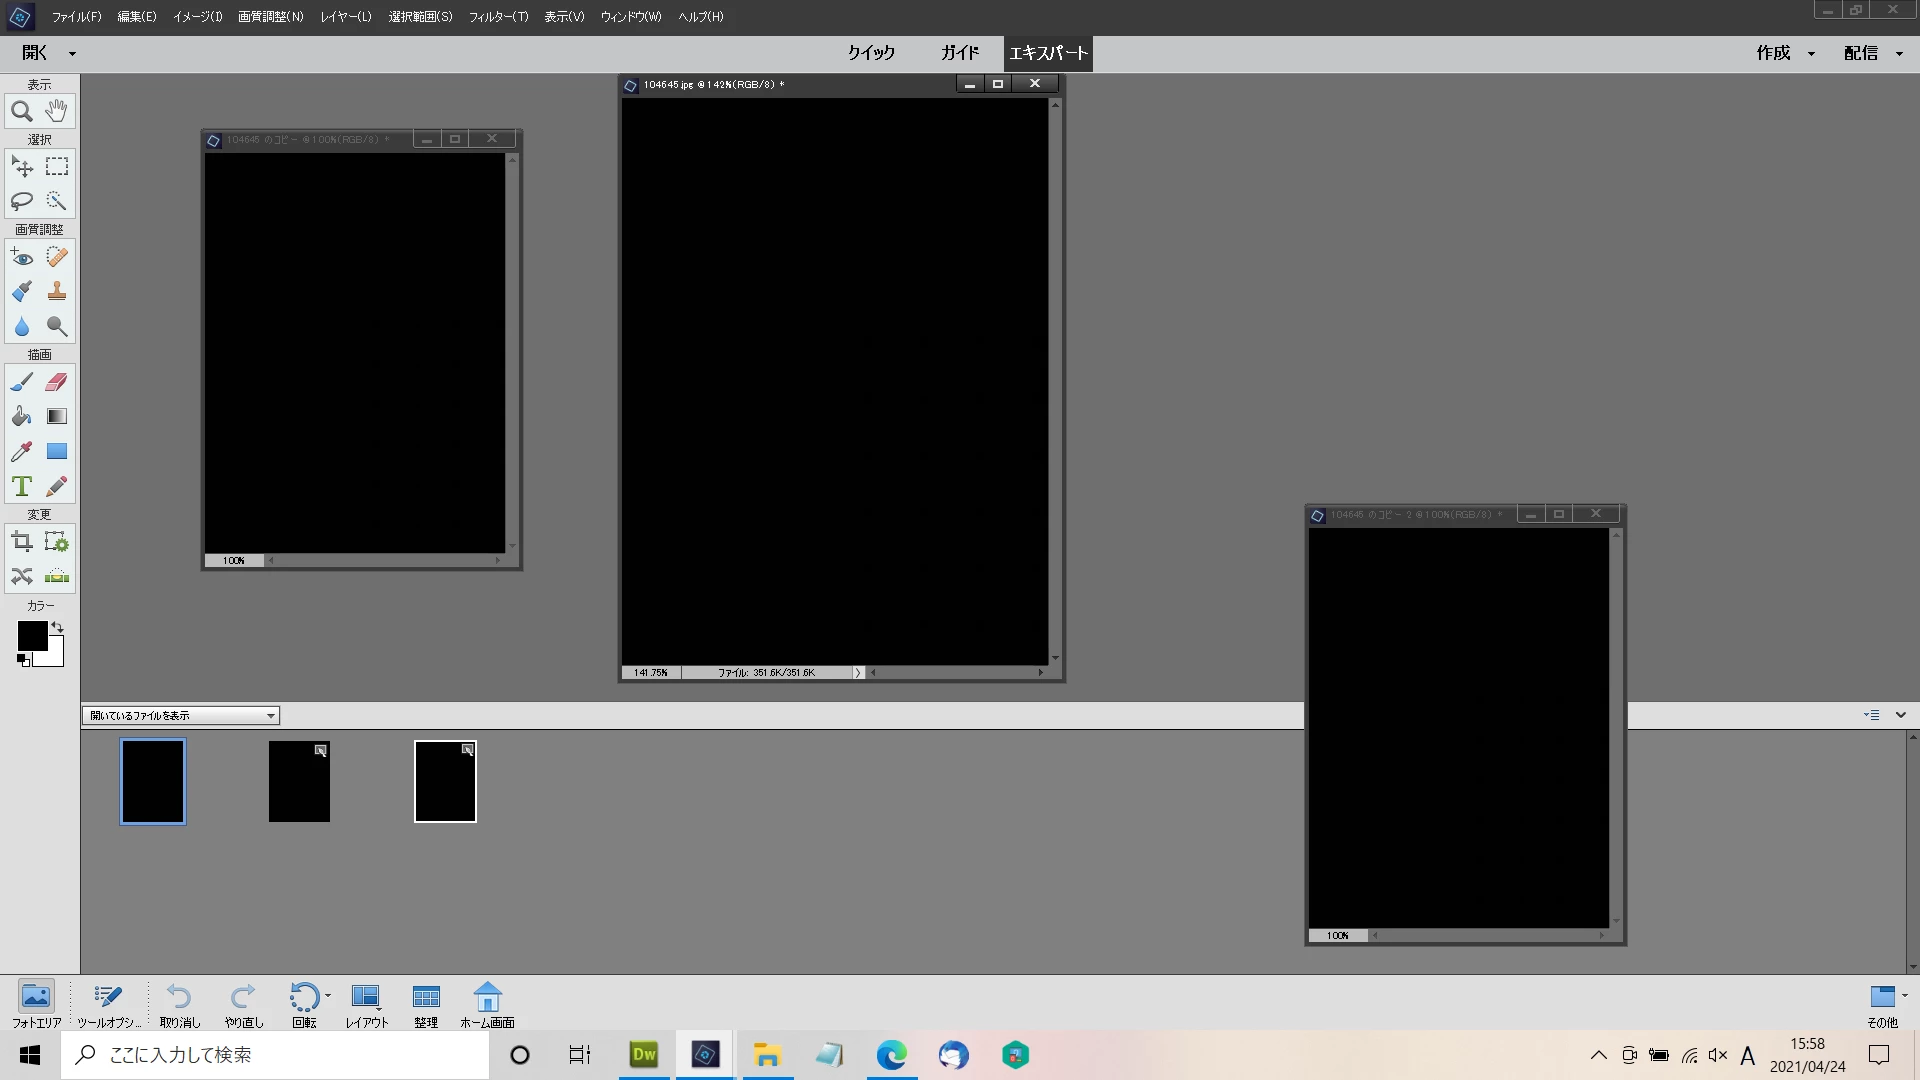The image size is (1920, 1080).
Task: Select the Red Eye Removal tool
Action: pos(21,257)
